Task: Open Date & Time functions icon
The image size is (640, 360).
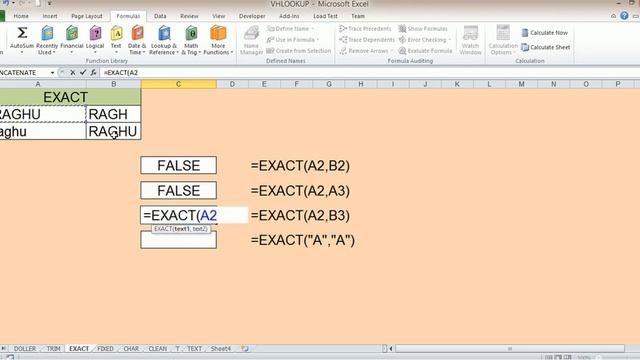Action: coord(137,33)
